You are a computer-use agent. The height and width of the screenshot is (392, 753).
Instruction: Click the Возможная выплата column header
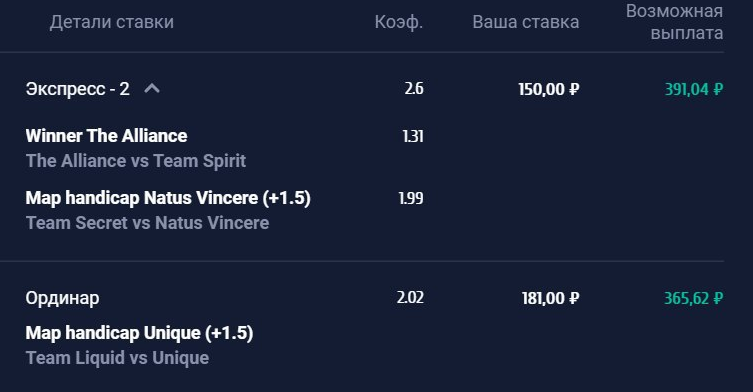coord(675,22)
